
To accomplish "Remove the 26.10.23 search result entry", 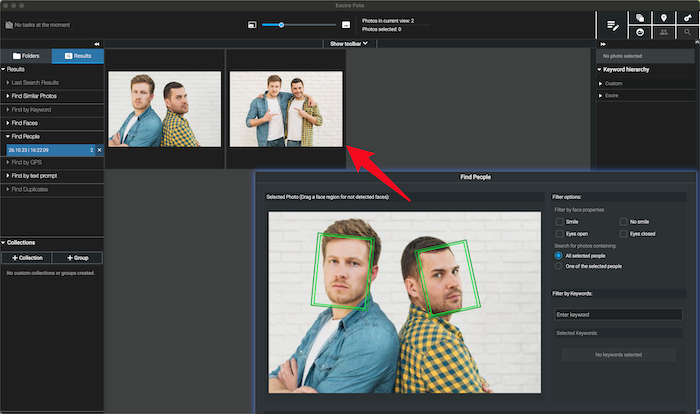I will point(99,149).
